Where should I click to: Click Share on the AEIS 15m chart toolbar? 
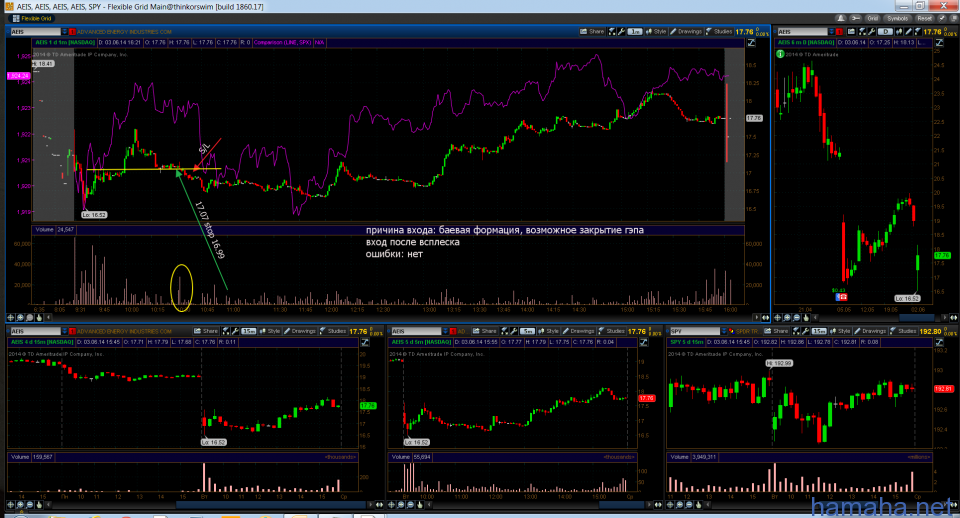(x=206, y=331)
